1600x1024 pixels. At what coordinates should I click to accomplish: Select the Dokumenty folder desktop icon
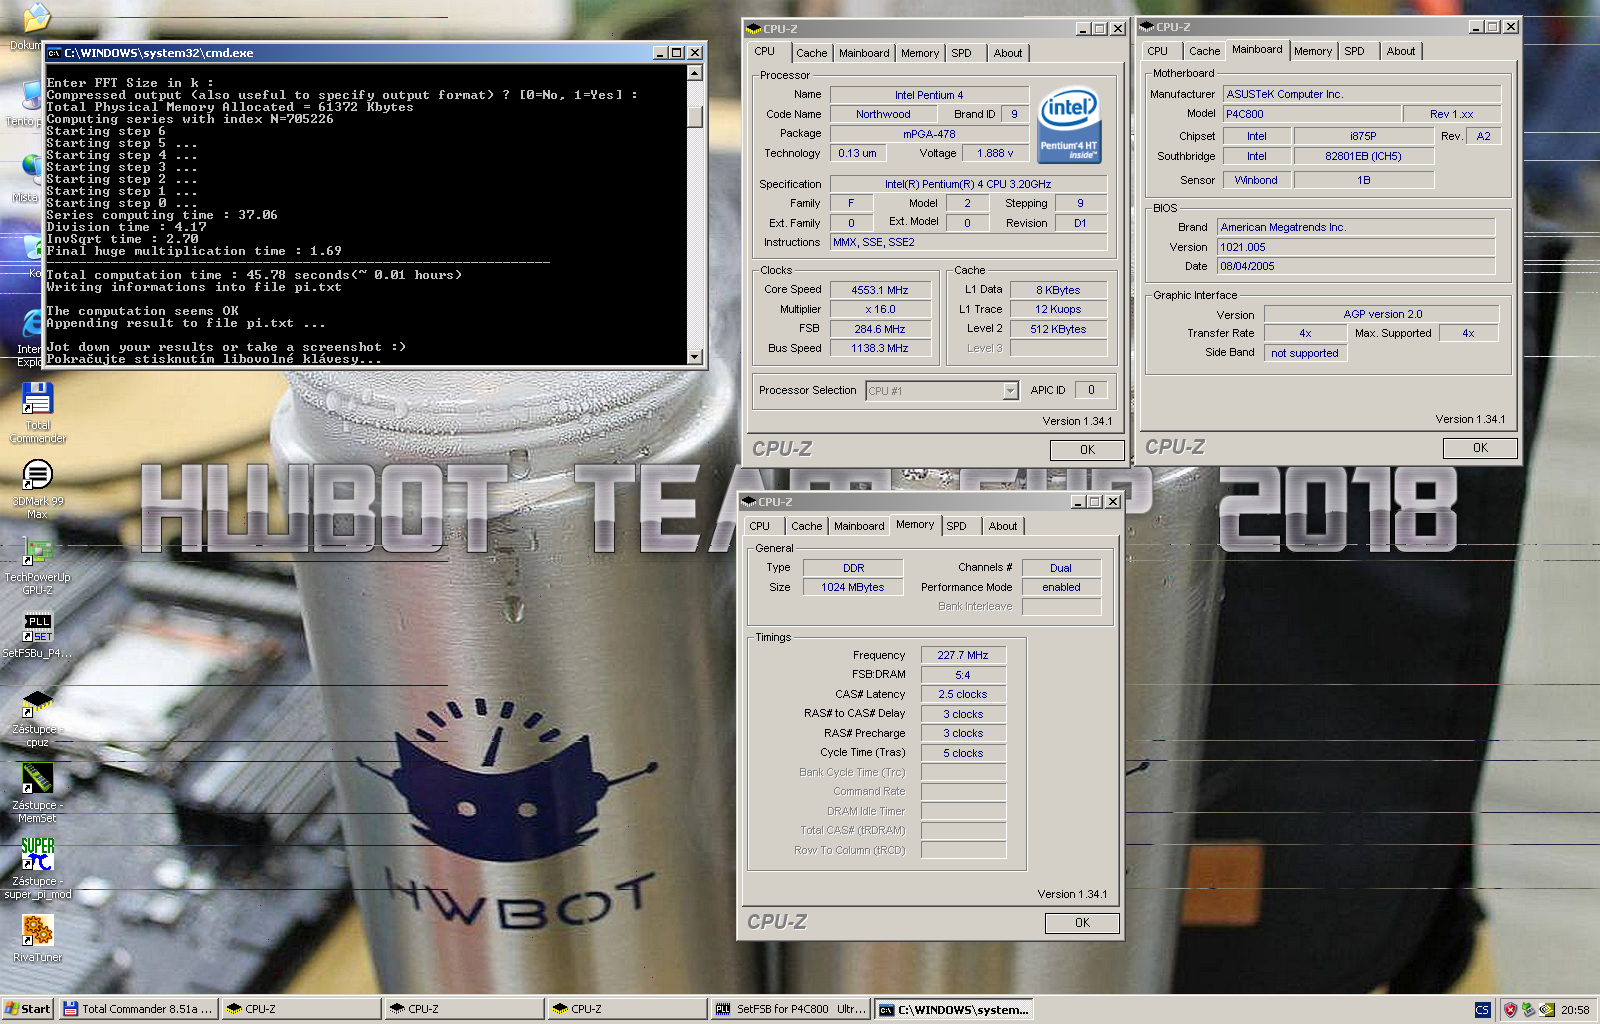click(37, 18)
